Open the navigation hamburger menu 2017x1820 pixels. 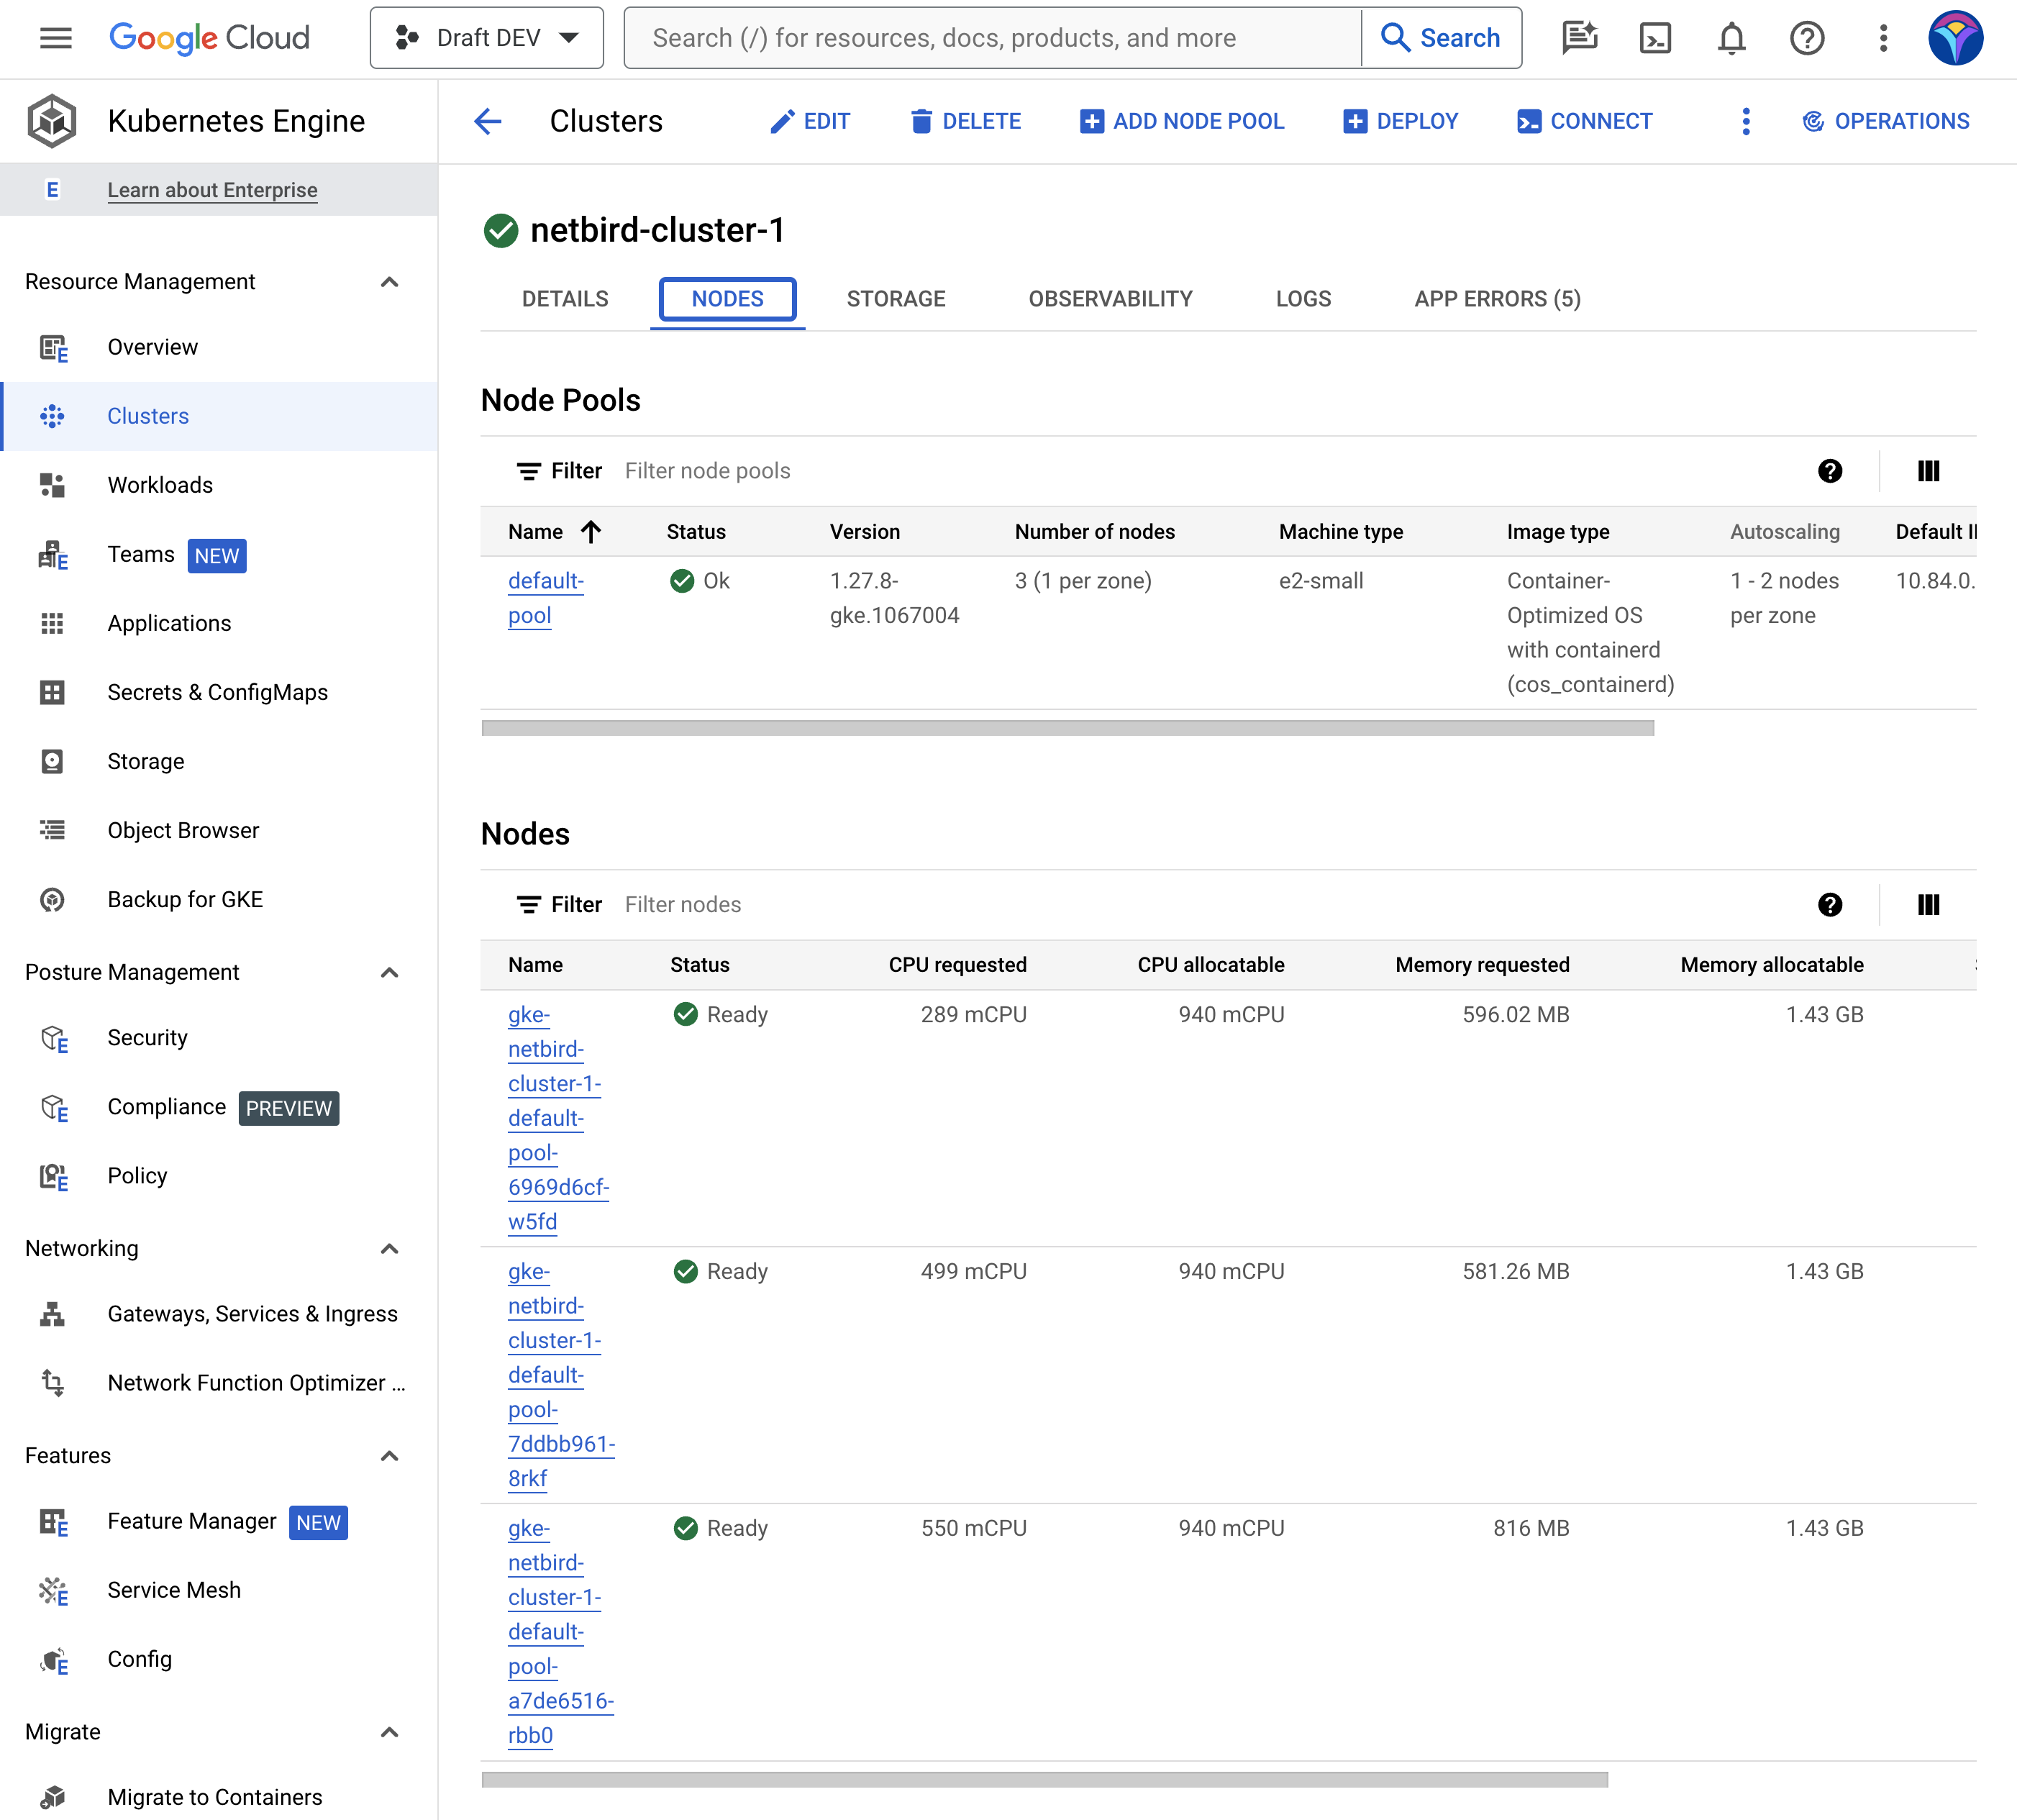click(x=55, y=38)
